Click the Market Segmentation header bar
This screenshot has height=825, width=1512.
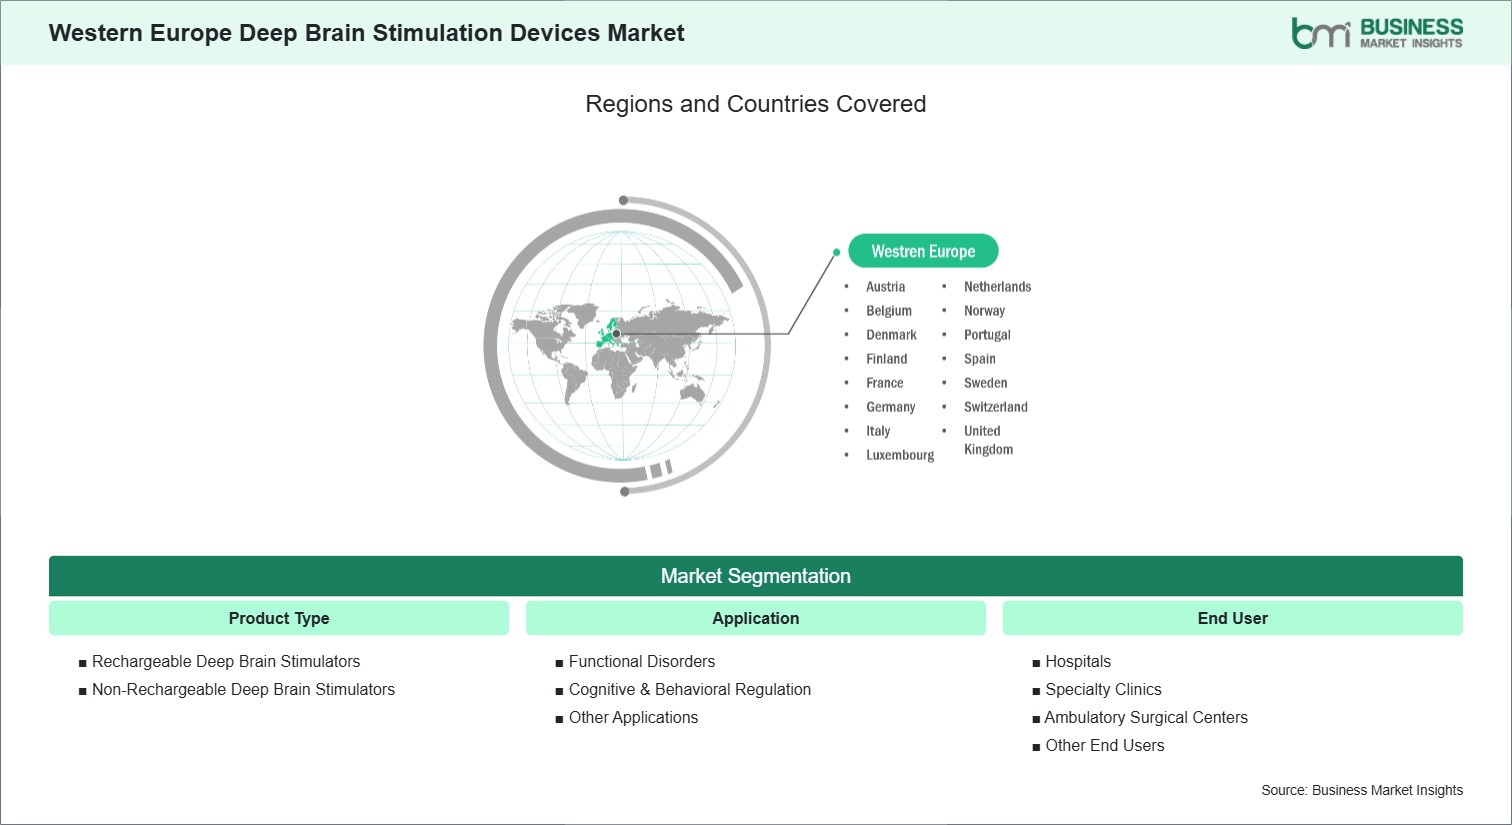(x=756, y=576)
